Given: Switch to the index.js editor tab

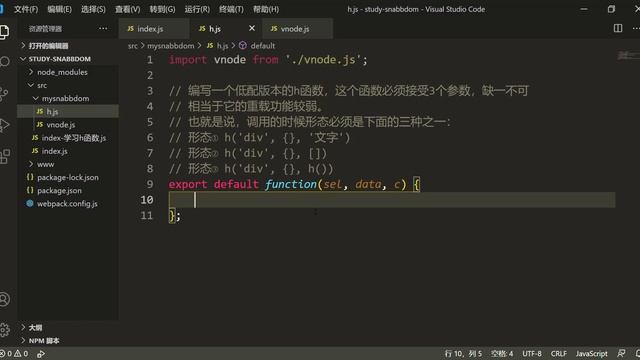Looking at the screenshot, I should [154, 29].
